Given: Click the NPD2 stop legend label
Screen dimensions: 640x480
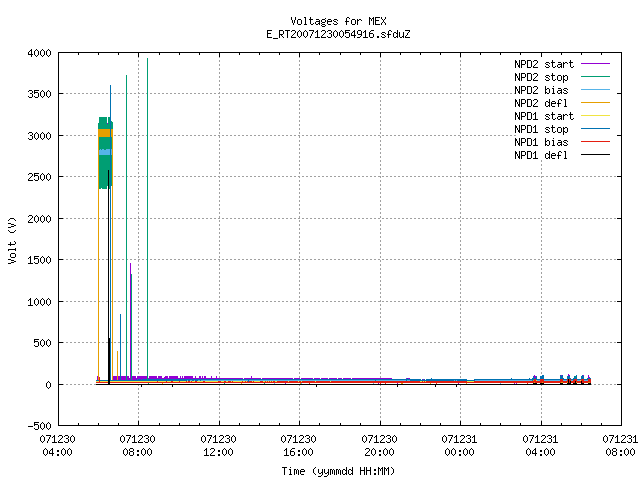Looking at the screenshot, I should [x=541, y=77].
